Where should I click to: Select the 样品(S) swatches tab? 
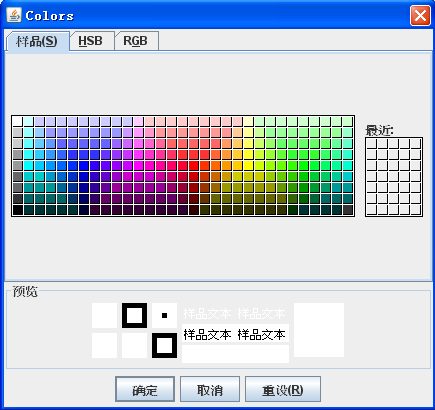coord(37,41)
